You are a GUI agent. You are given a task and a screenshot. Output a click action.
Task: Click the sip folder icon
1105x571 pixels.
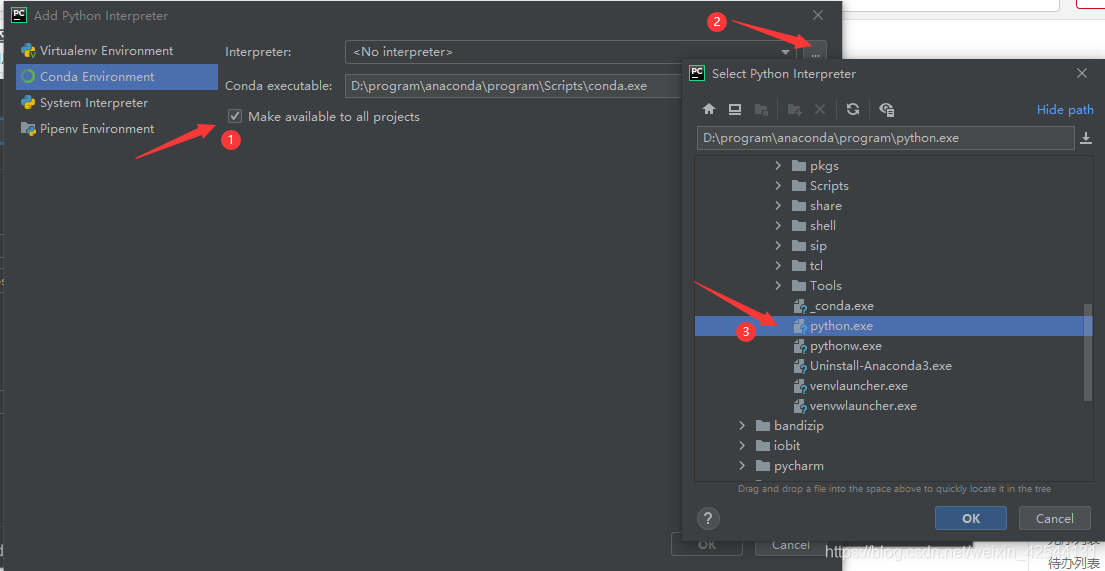pos(798,245)
